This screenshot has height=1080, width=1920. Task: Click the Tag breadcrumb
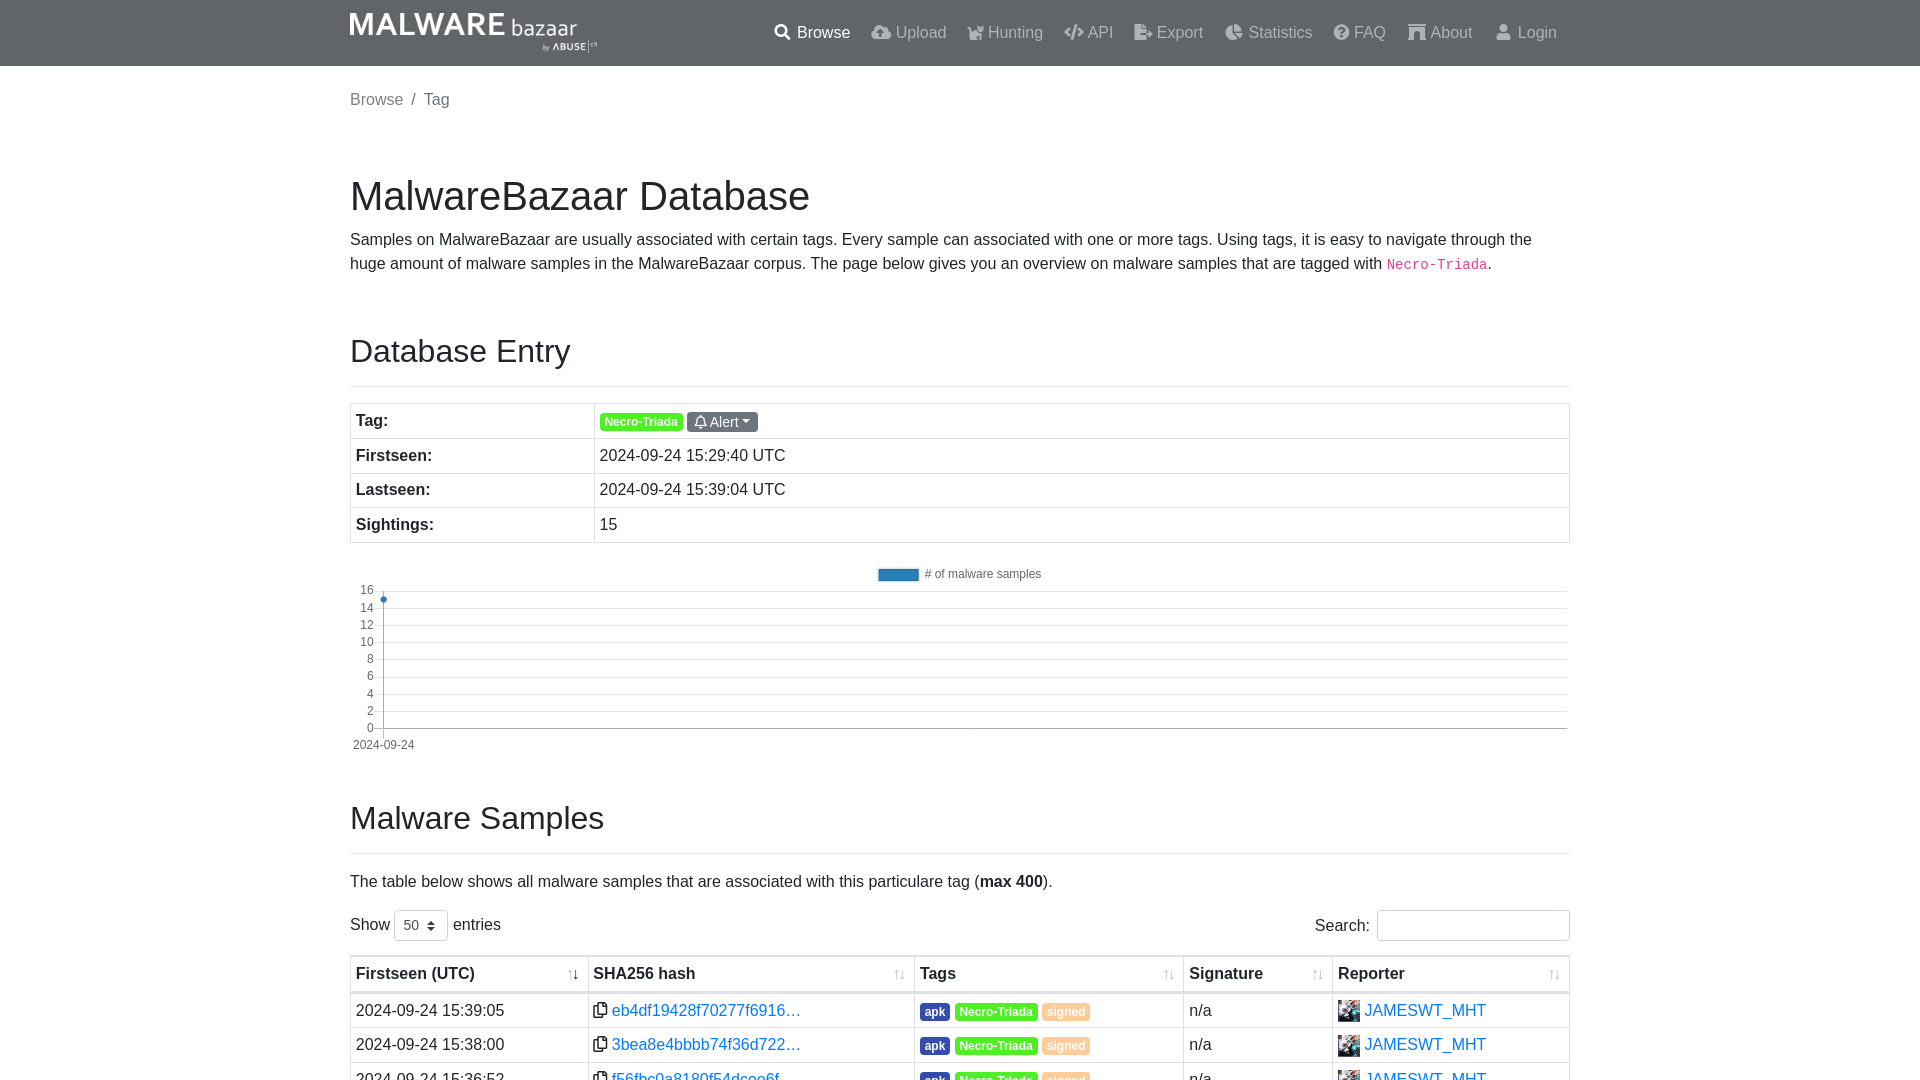click(437, 100)
